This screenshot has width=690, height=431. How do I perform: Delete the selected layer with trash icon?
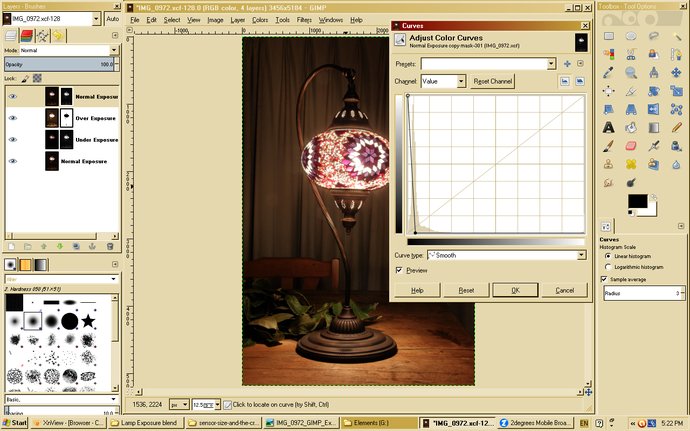(x=108, y=246)
